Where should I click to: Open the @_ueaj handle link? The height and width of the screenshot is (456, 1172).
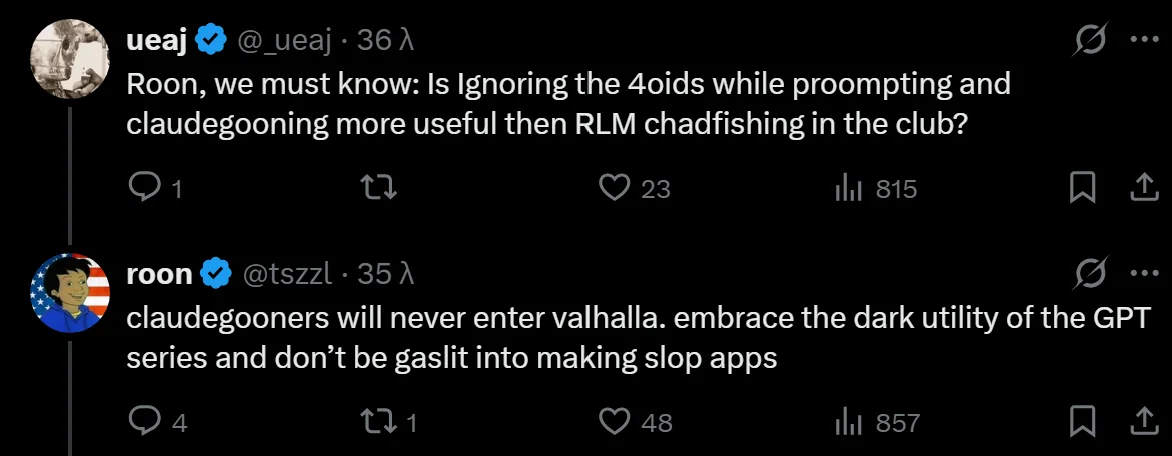pyautogui.click(x=285, y=41)
